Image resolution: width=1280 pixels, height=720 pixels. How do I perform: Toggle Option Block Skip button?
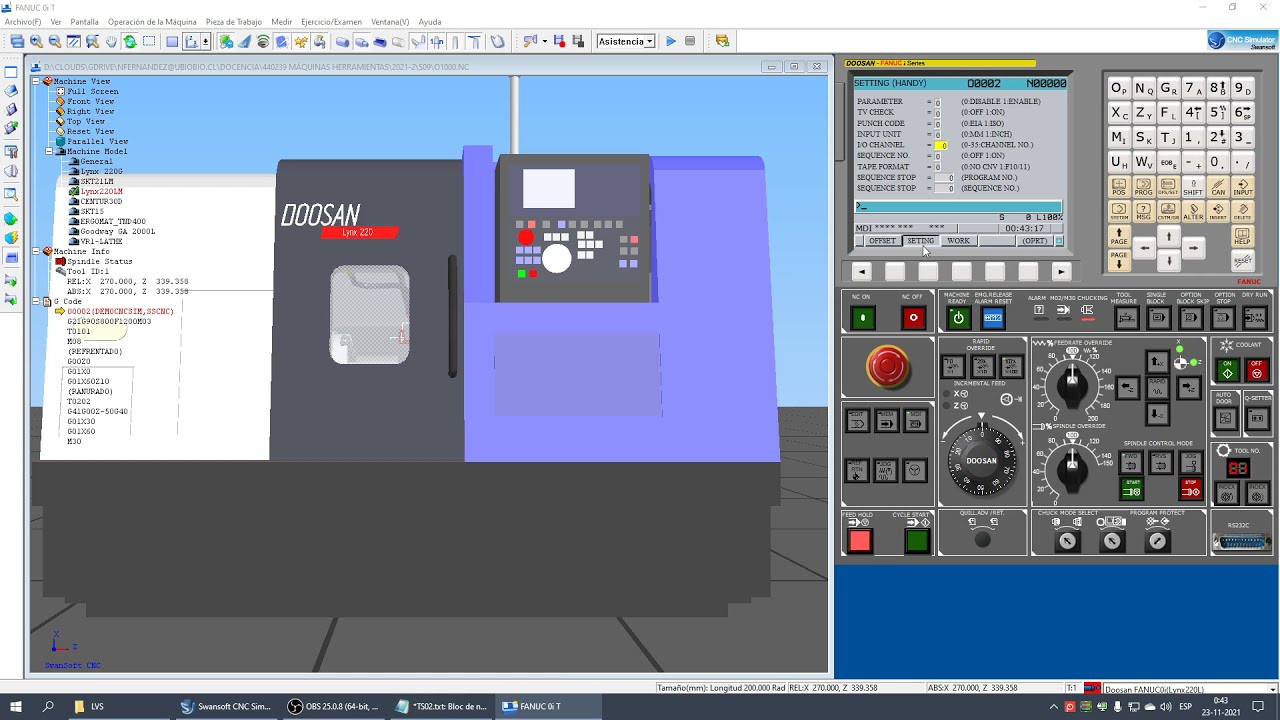[1190, 318]
